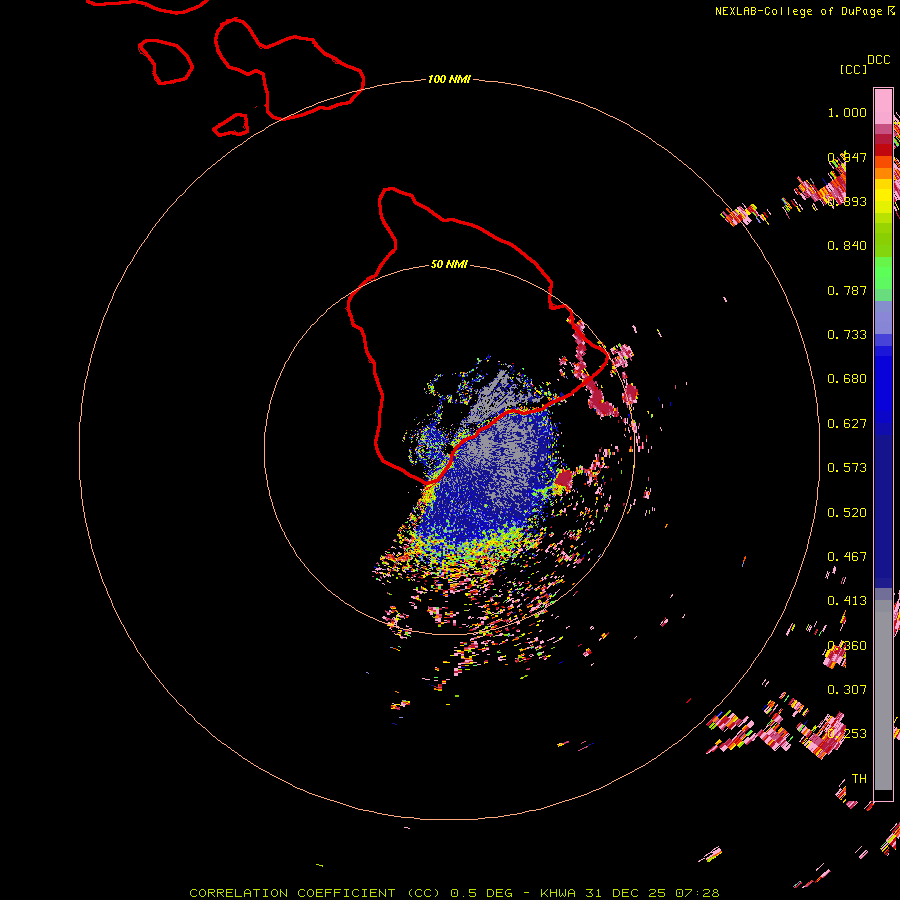Select the 0.627 color scale value
Screen dimensions: 900x900
[x=847, y=424]
